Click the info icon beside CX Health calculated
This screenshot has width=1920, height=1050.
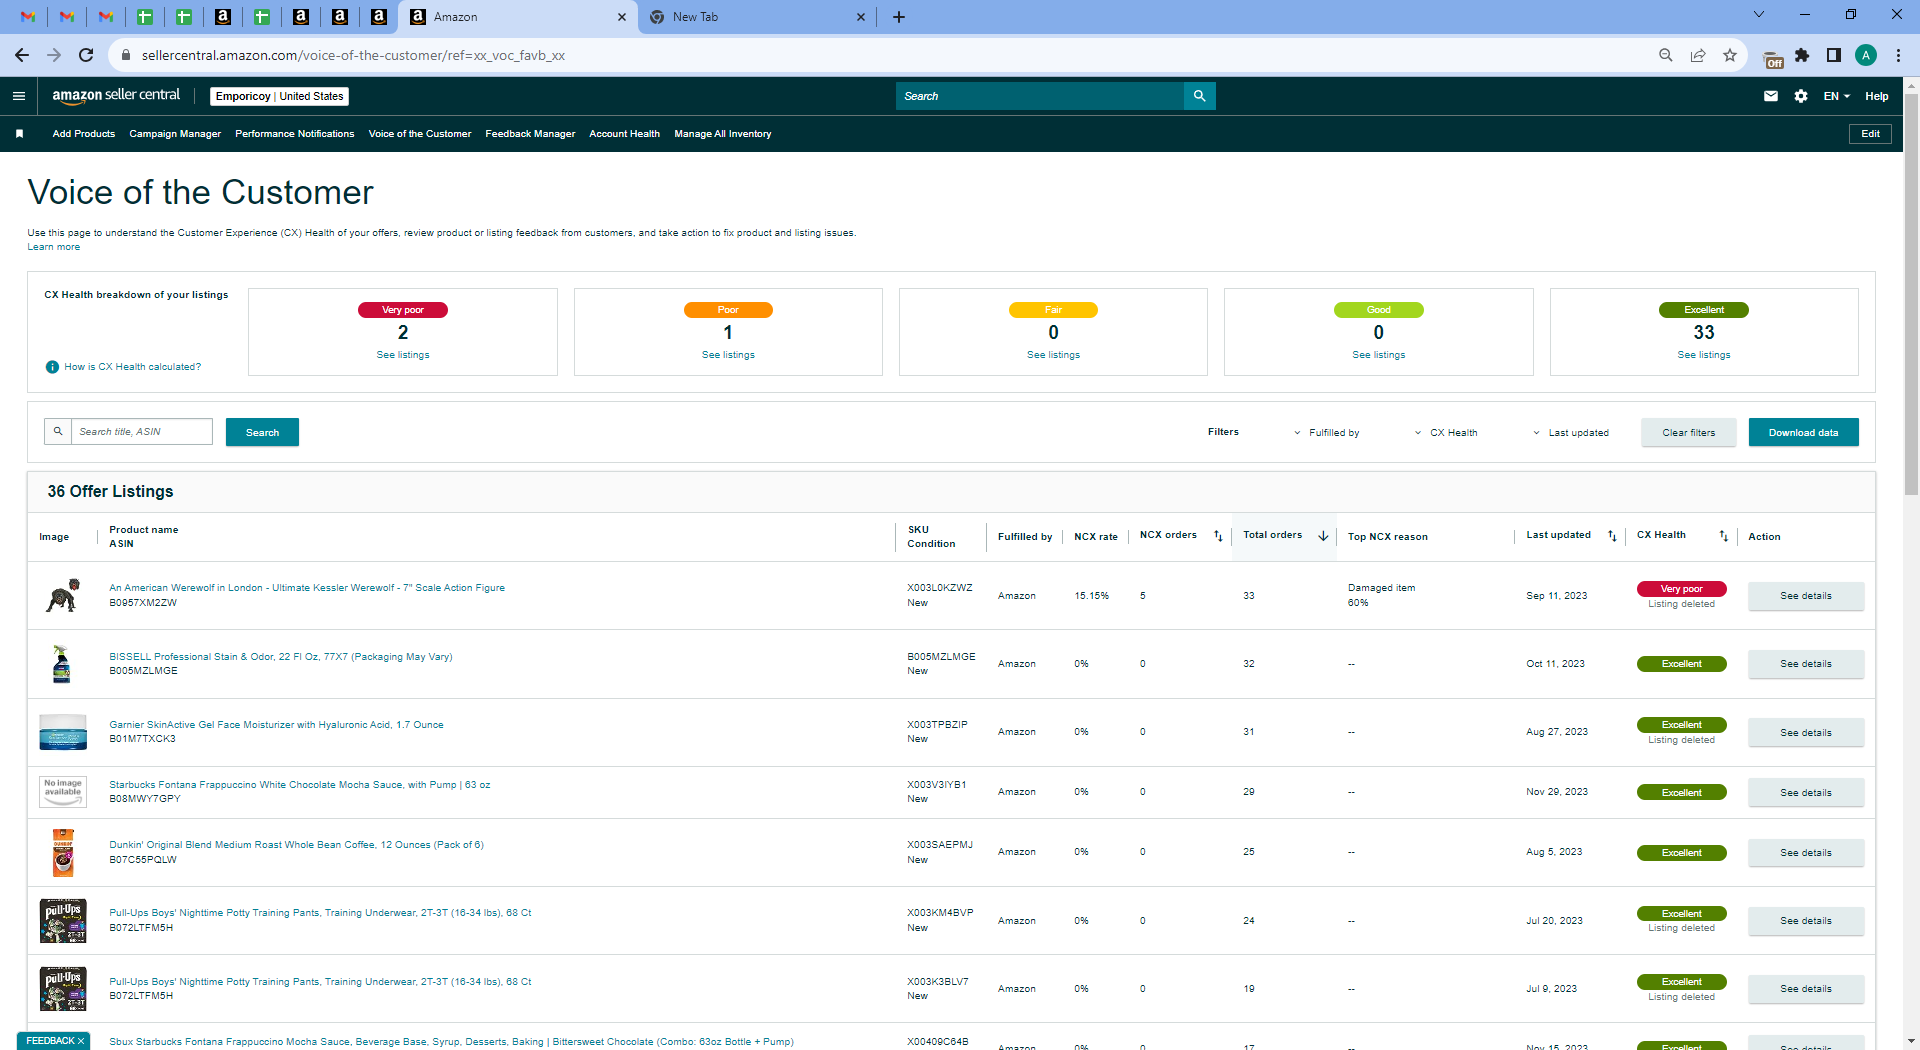click(x=52, y=367)
